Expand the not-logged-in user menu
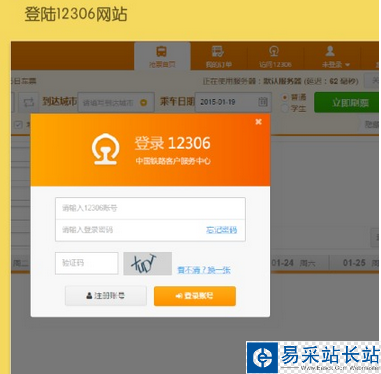 coord(335,64)
